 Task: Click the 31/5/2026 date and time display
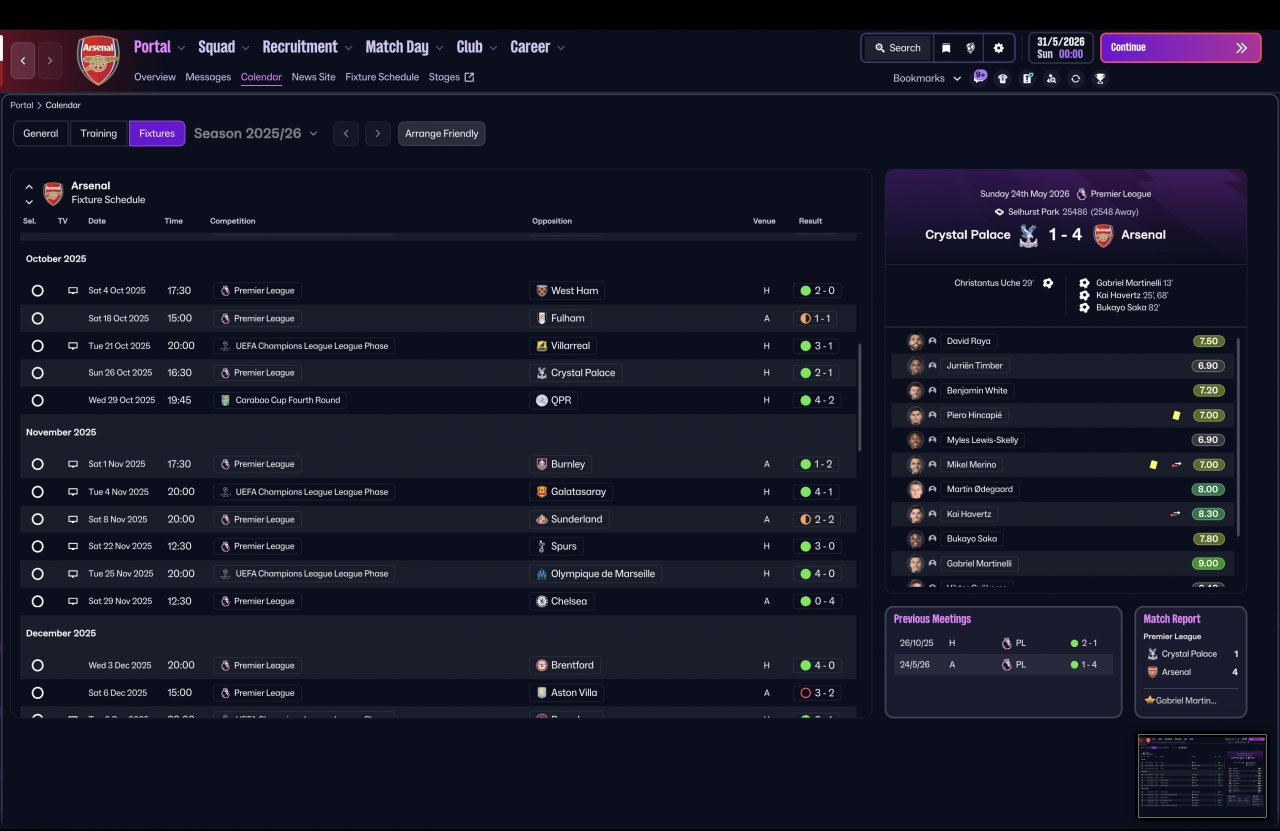(x=1061, y=48)
